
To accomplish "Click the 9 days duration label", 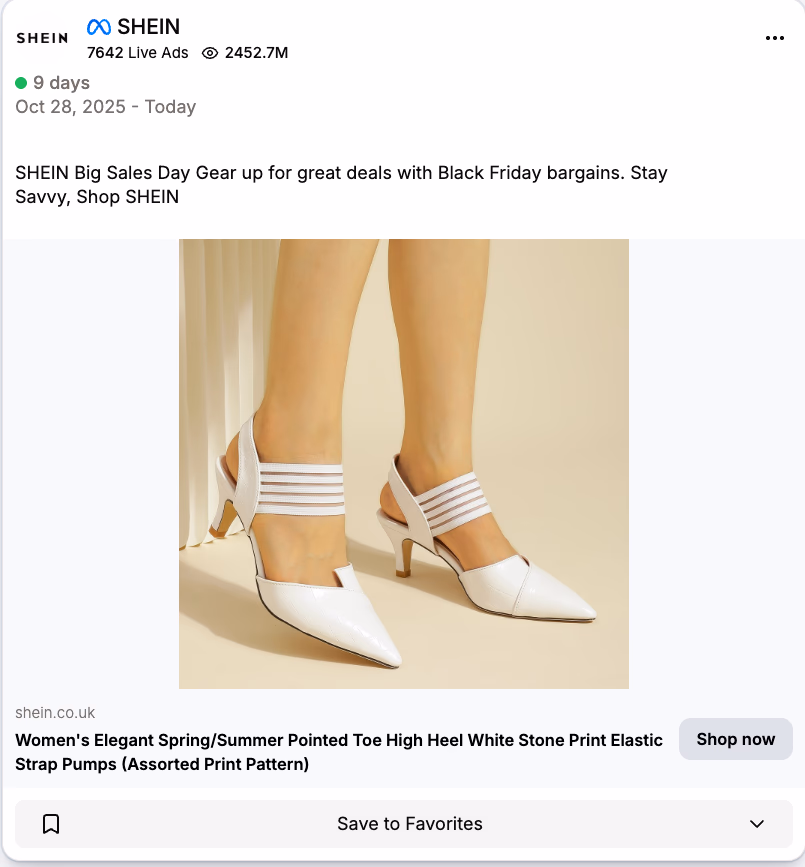I will (61, 82).
